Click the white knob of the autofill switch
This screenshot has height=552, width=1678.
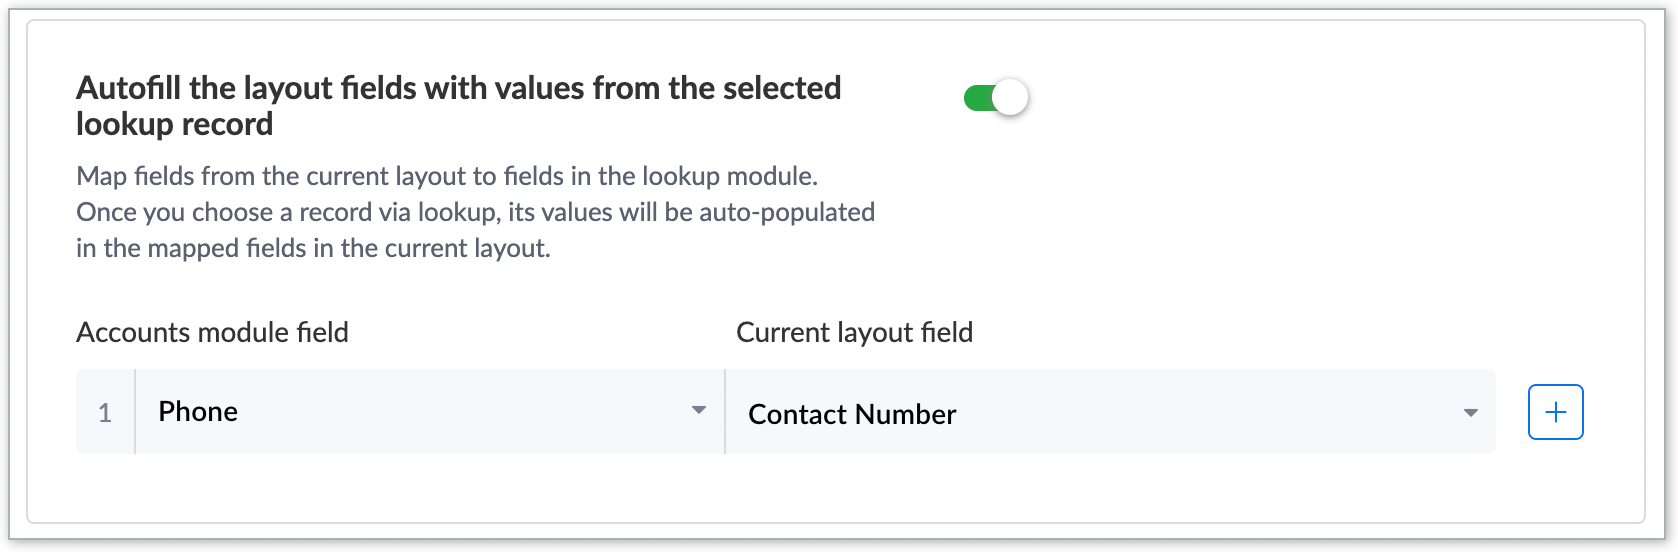point(1011,98)
